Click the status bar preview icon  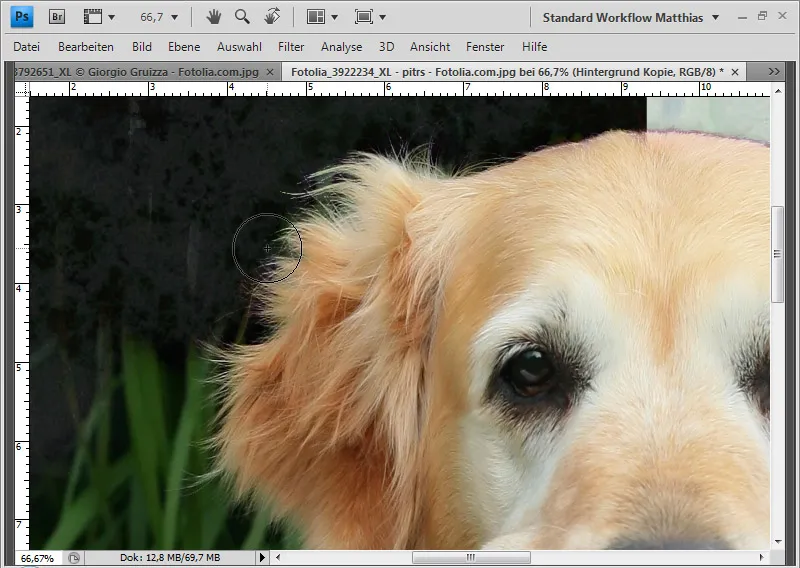pos(74,558)
